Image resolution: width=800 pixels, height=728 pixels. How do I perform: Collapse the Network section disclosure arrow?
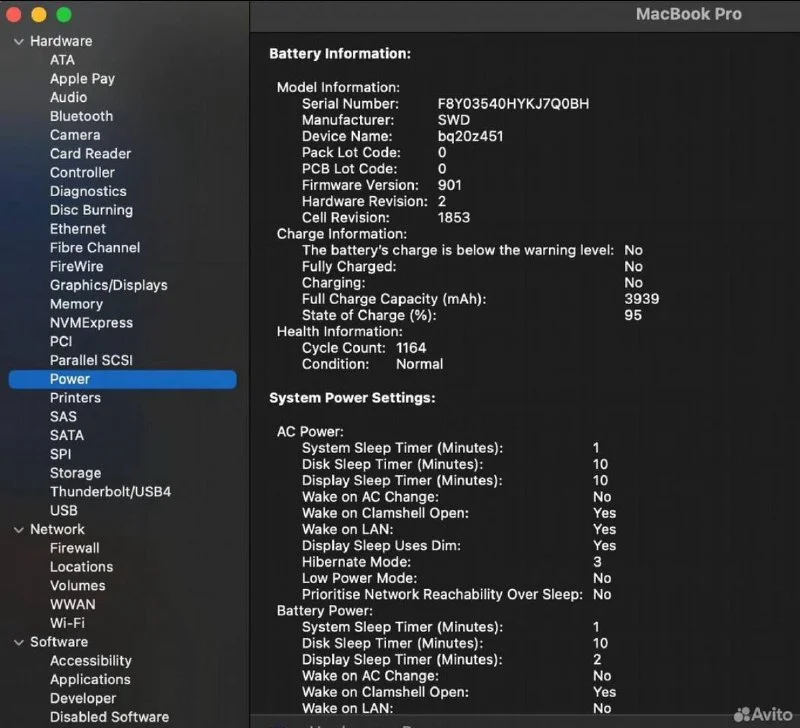point(18,529)
